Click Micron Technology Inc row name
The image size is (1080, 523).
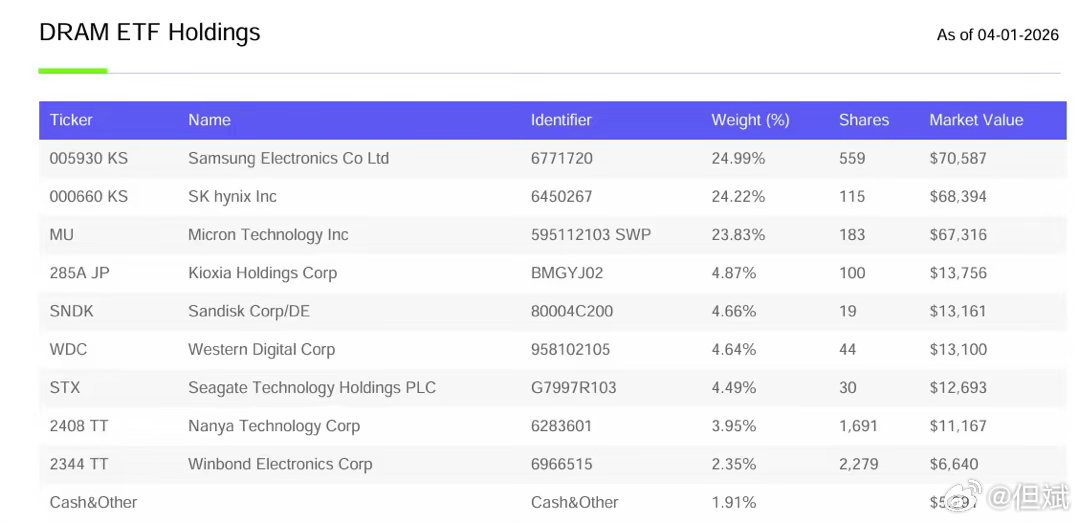[x=268, y=235]
